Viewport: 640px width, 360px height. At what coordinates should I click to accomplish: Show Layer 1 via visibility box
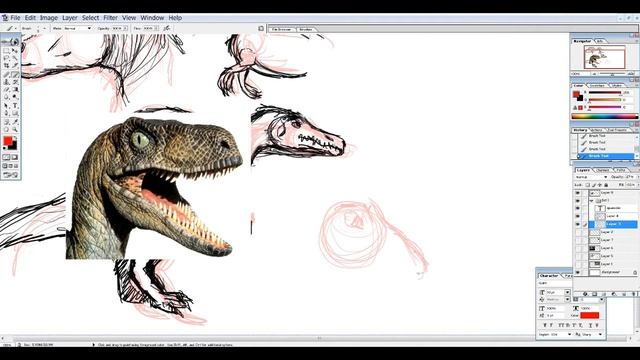(578, 264)
